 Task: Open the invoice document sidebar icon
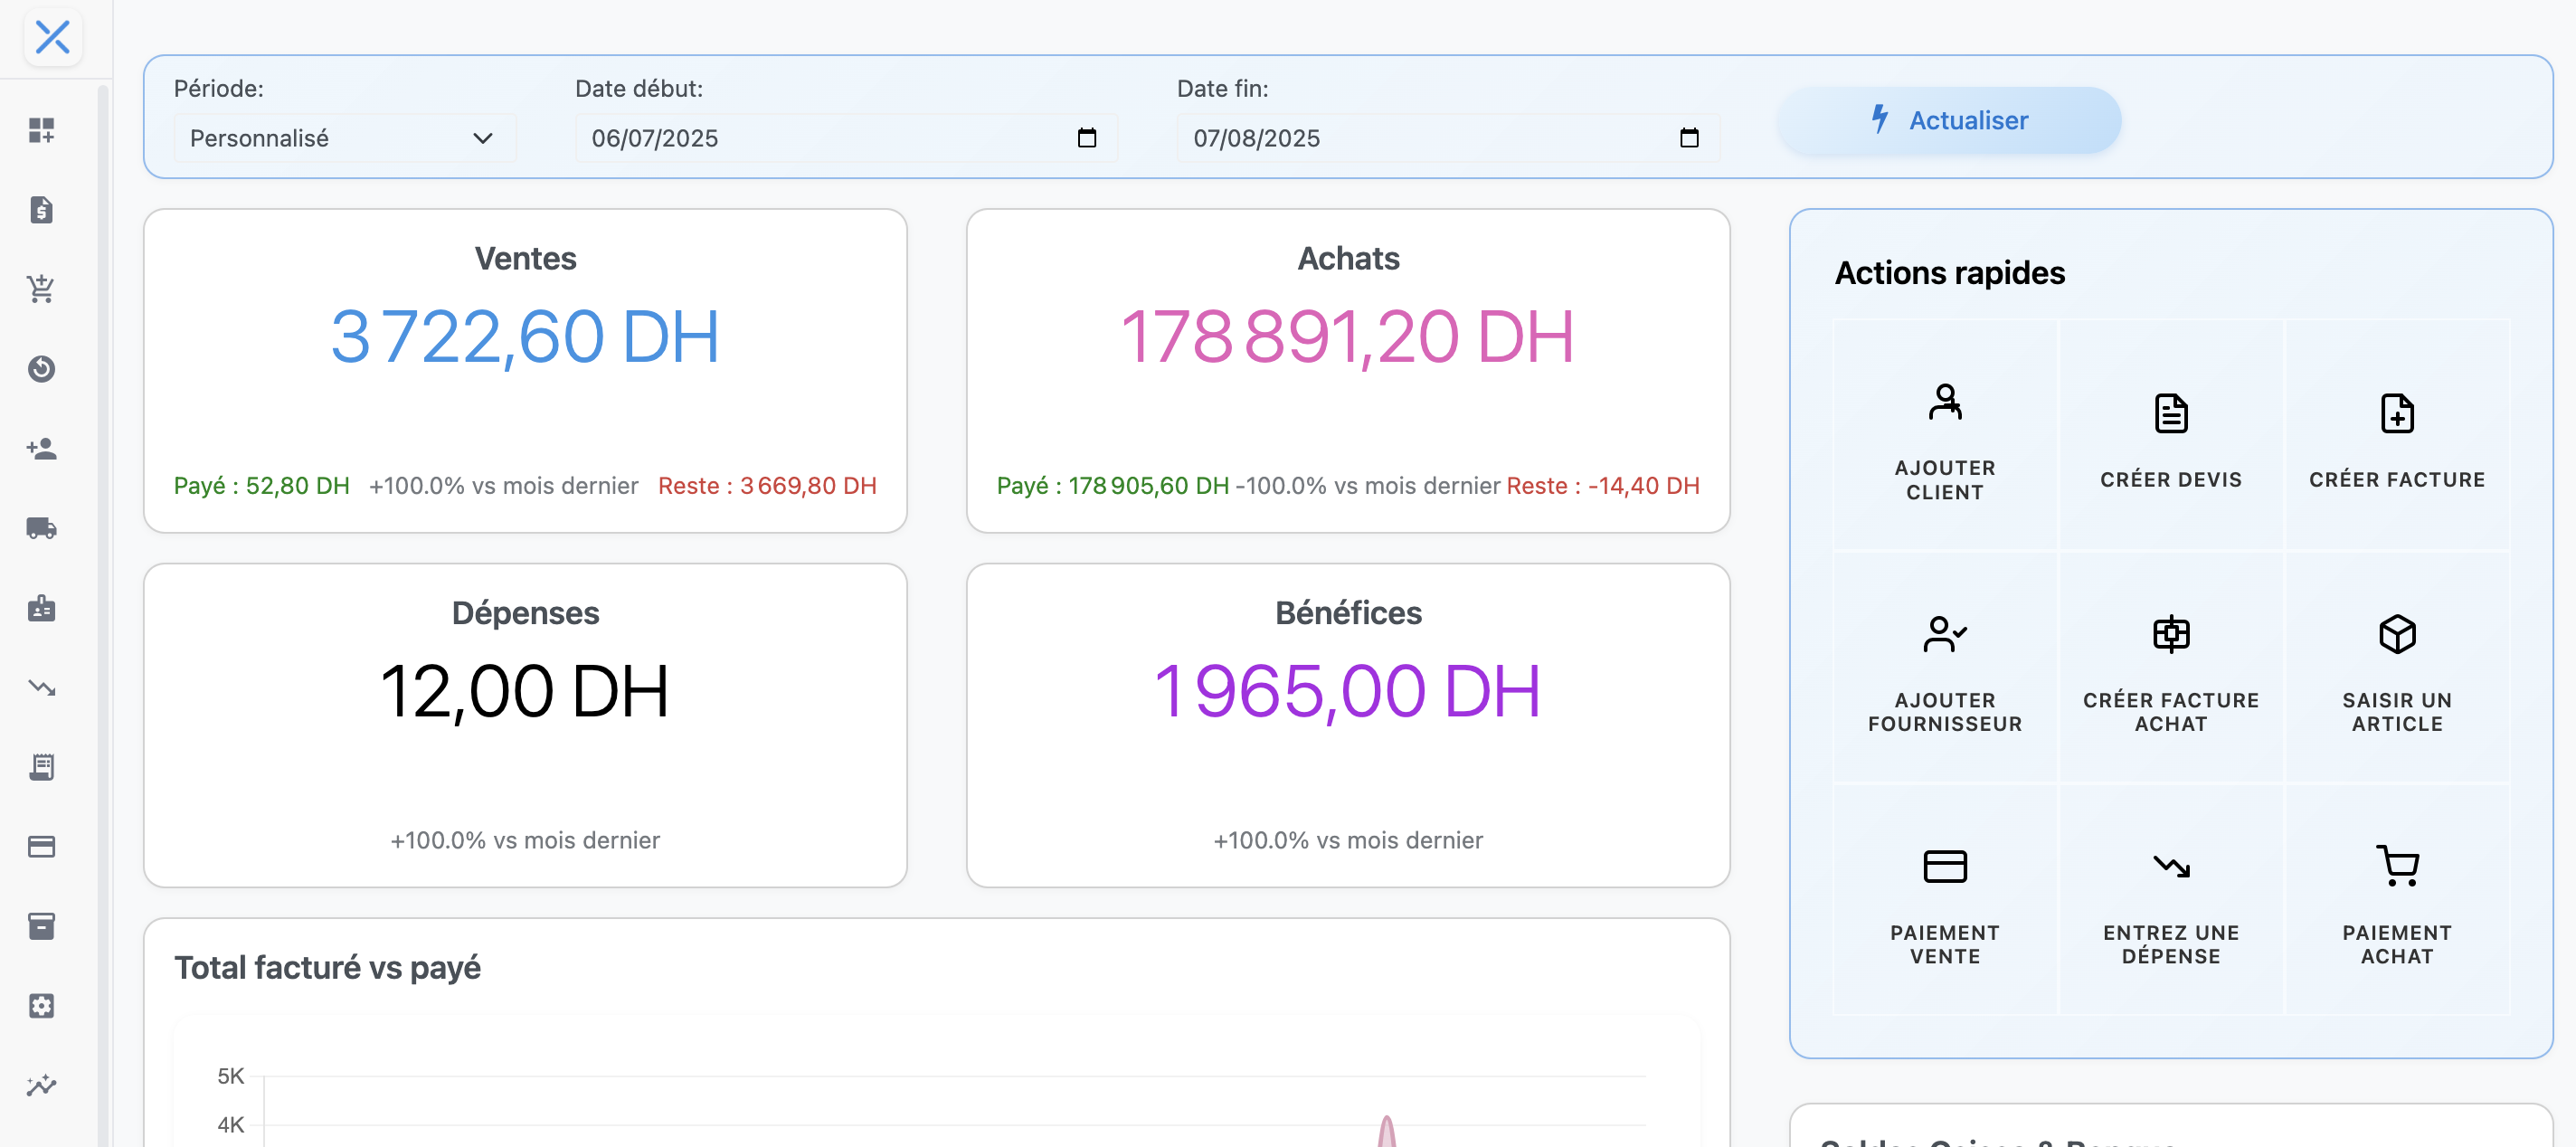coord(41,210)
